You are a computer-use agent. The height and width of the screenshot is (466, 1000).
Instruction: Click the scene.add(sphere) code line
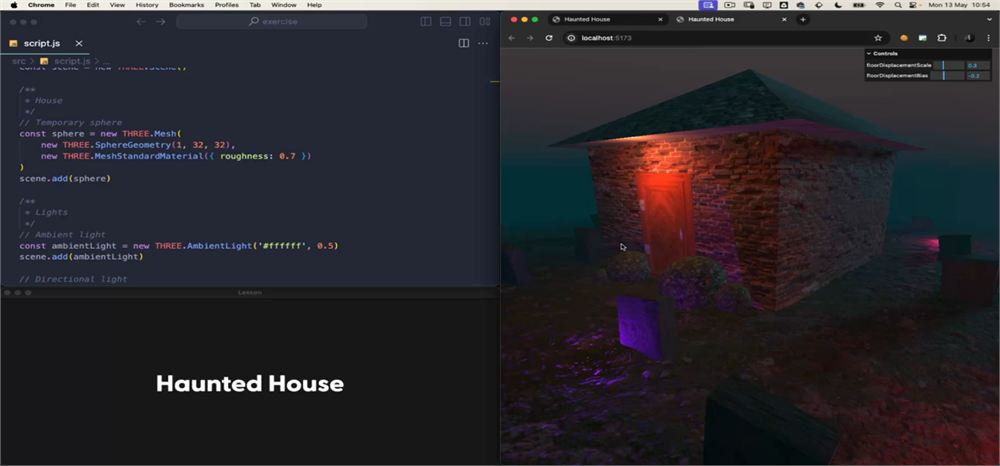[x=65, y=178]
